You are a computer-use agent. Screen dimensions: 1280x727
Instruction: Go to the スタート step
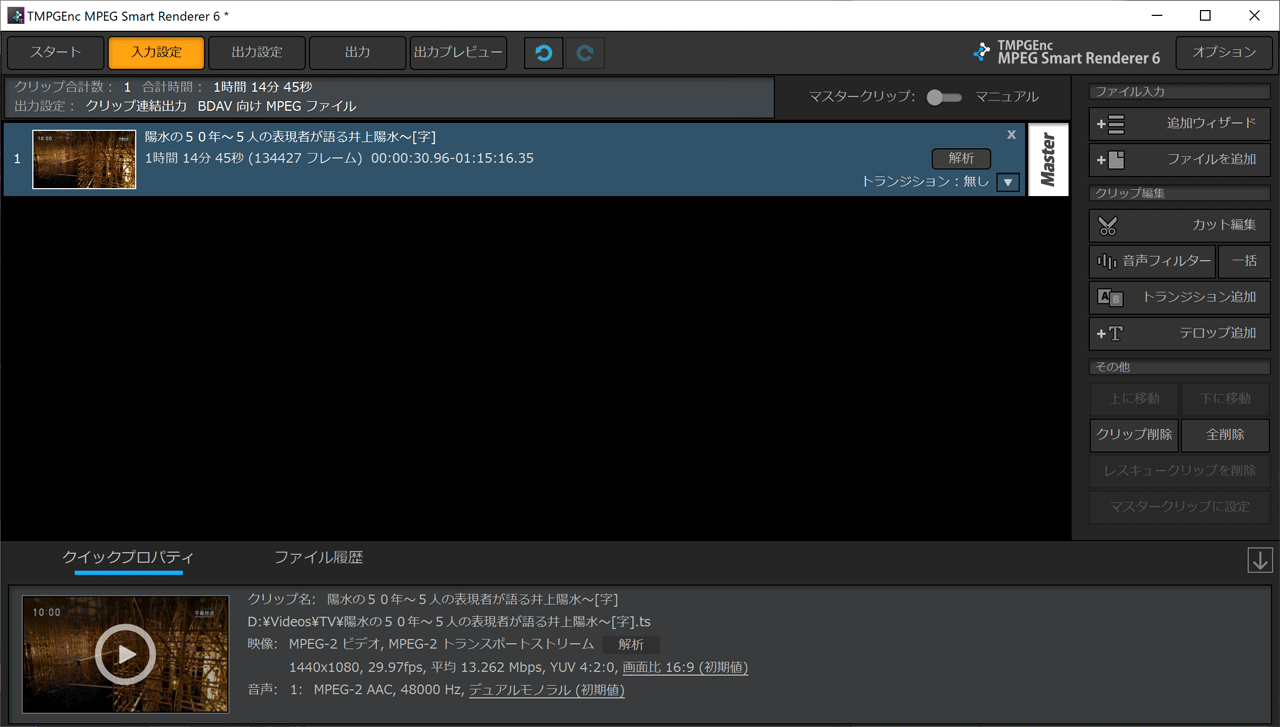click(x=56, y=52)
